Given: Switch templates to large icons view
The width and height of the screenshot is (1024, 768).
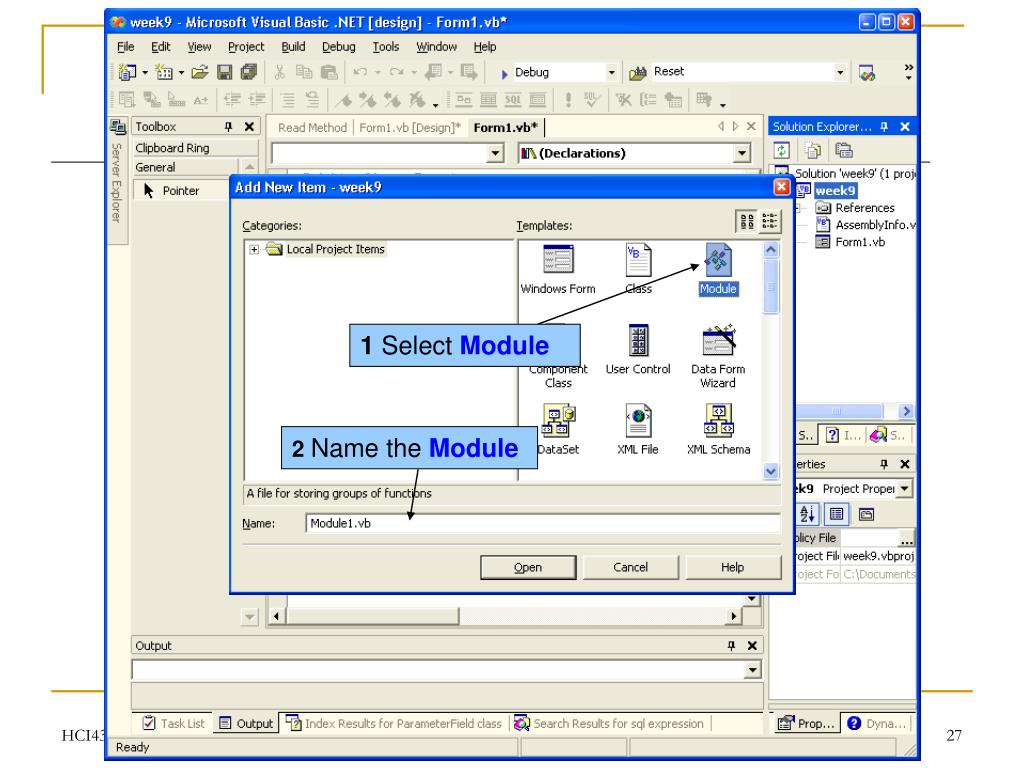Looking at the screenshot, I should pos(747,221).
